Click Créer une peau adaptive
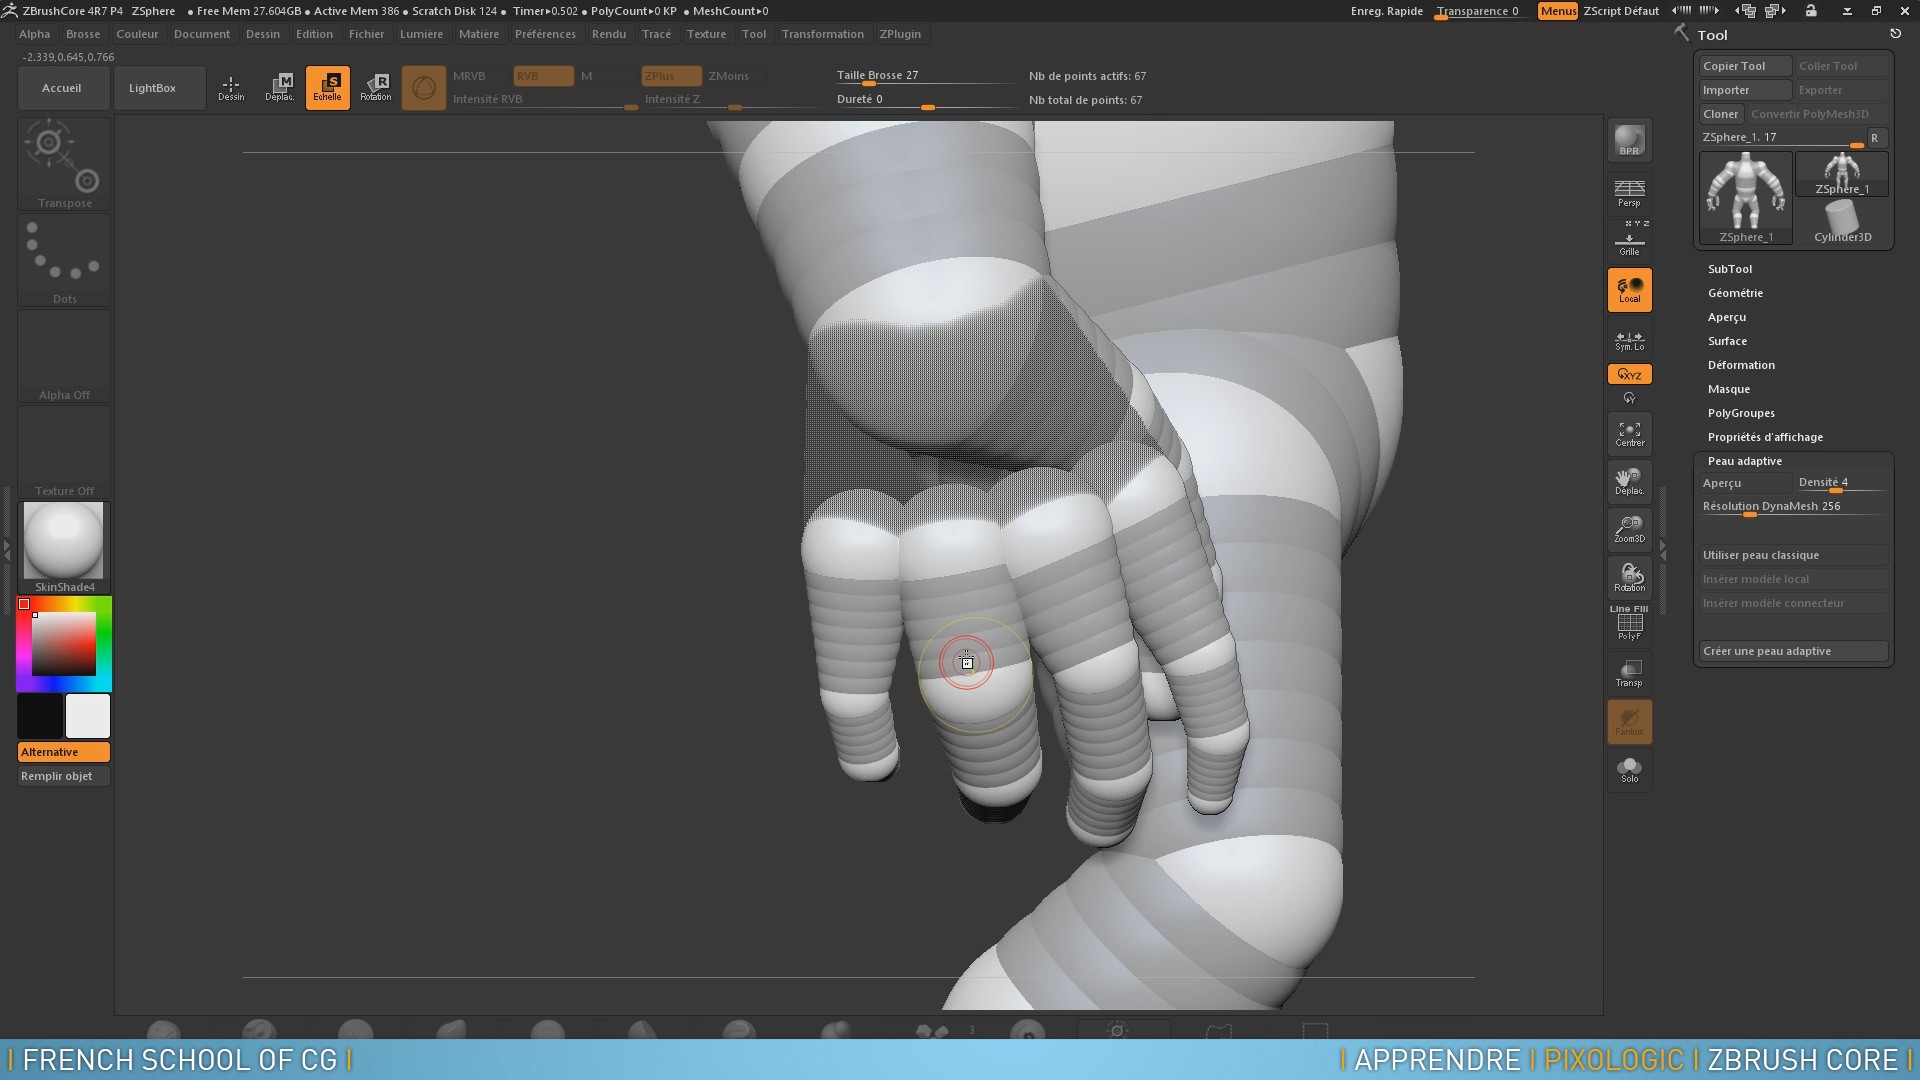This screenshot has width=1920, height=1080. tap(1794, 651)
